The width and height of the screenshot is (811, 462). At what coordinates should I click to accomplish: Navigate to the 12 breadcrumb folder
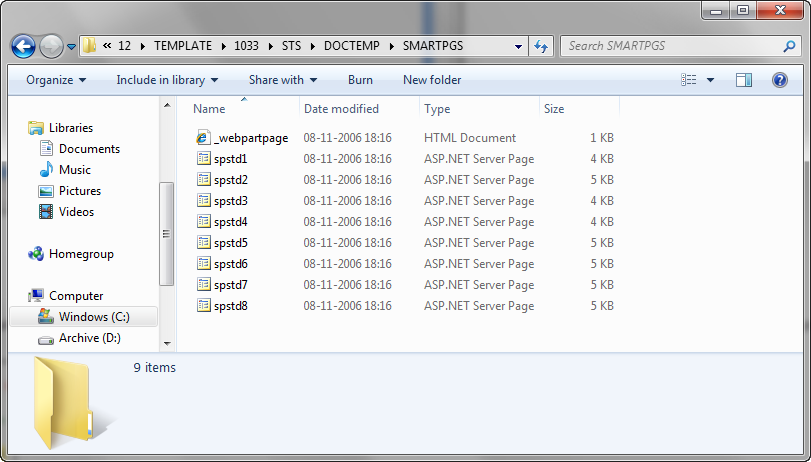(124, 46)
